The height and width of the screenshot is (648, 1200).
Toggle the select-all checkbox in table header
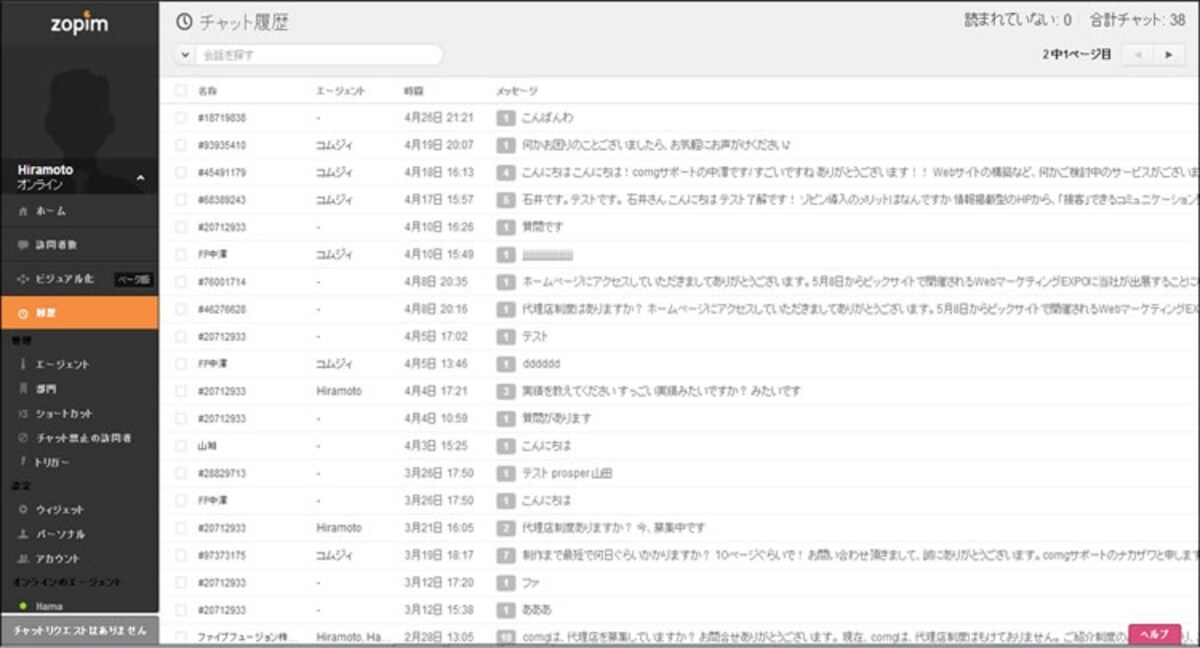point(181,91)
